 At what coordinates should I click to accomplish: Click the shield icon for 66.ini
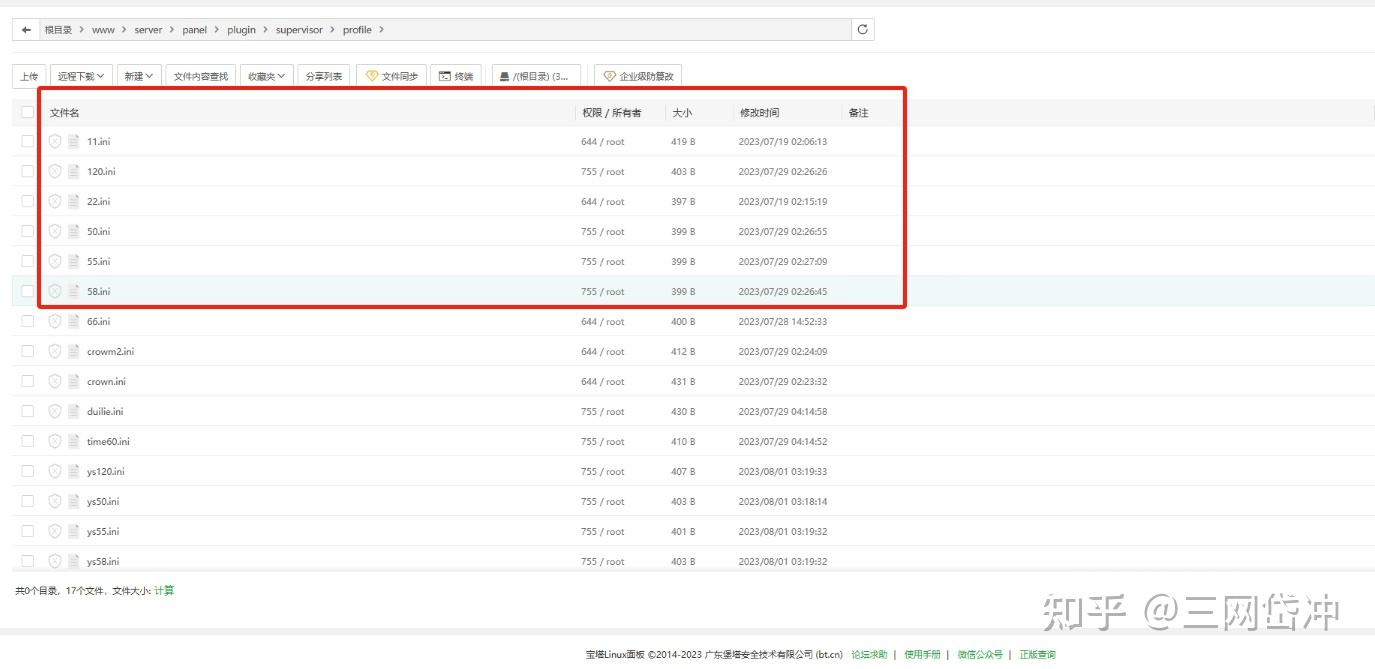55,322
